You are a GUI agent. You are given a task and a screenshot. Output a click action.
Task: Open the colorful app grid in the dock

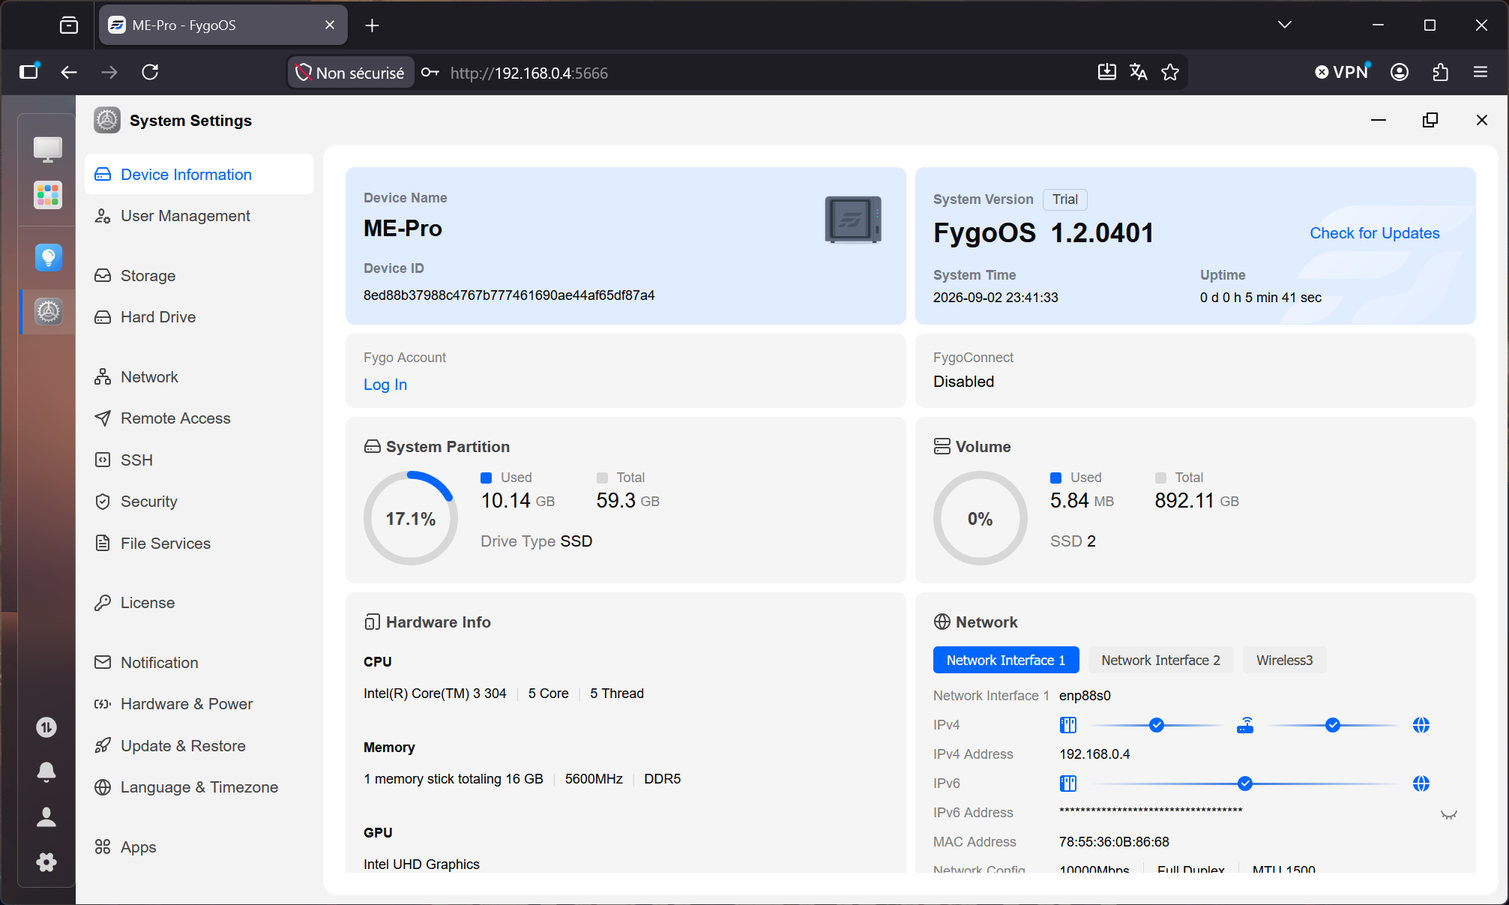pos(47,195)
